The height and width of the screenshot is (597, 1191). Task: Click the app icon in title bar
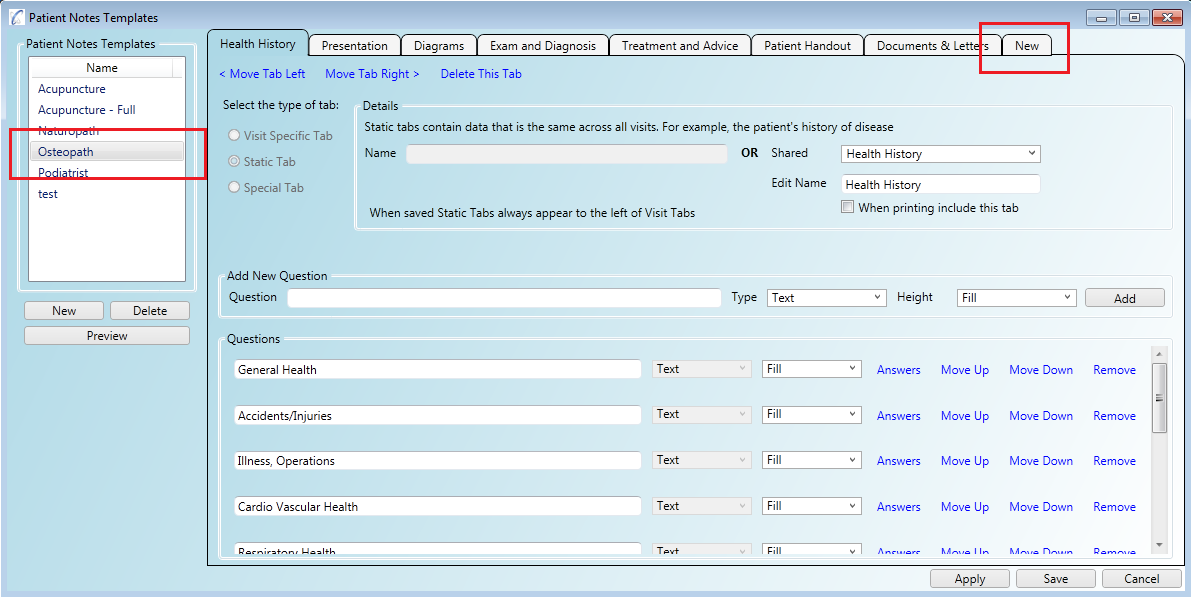(16, 18)
